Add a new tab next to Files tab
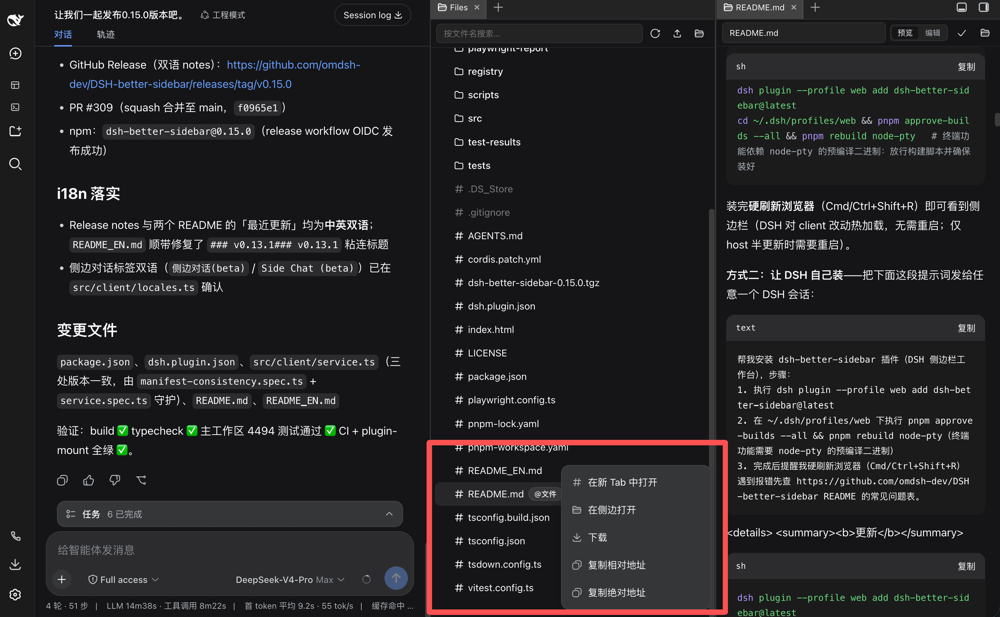Image resolution: width=1000 pixels, height=617 pixels. pos(498,8)
